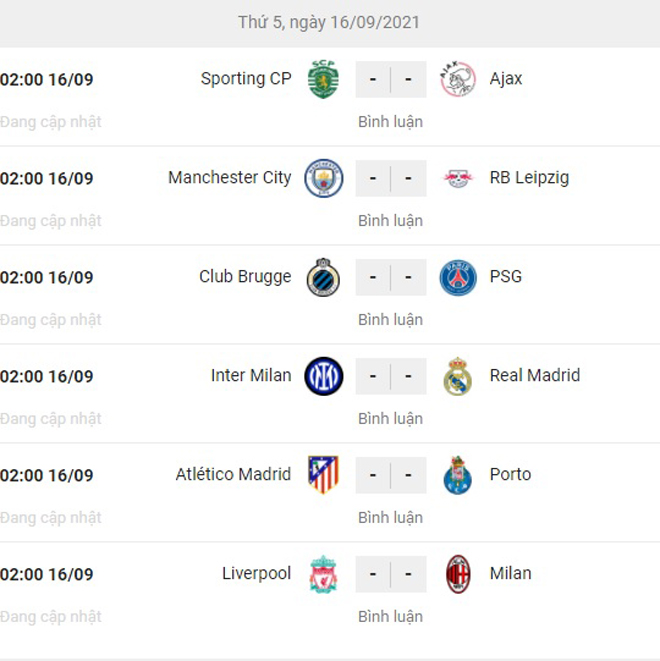Click the Manchester City crest
The image size is (660, 661).
click(x=323, y=178)
